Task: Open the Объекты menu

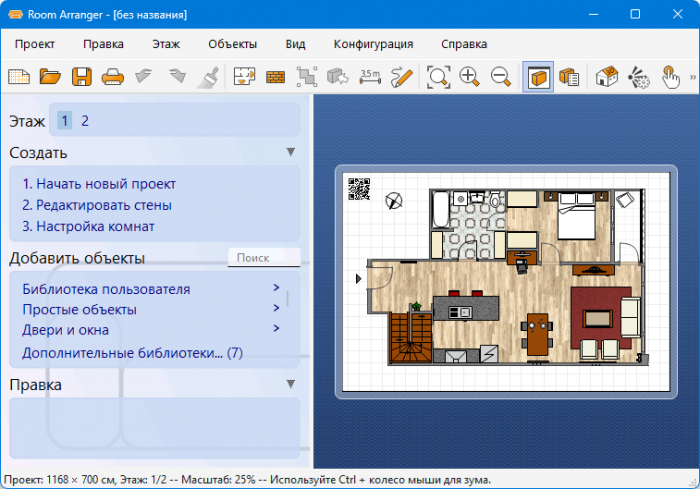Action: point(232,44)
